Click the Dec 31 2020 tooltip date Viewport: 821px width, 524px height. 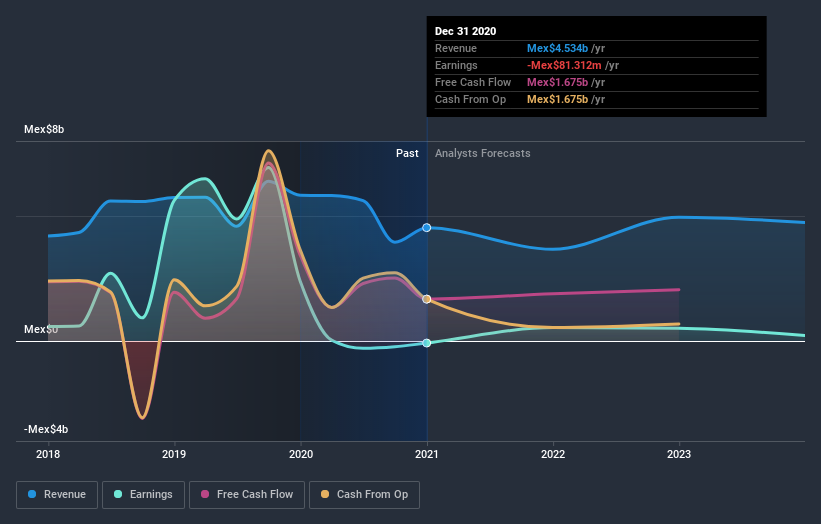[465, 31]
